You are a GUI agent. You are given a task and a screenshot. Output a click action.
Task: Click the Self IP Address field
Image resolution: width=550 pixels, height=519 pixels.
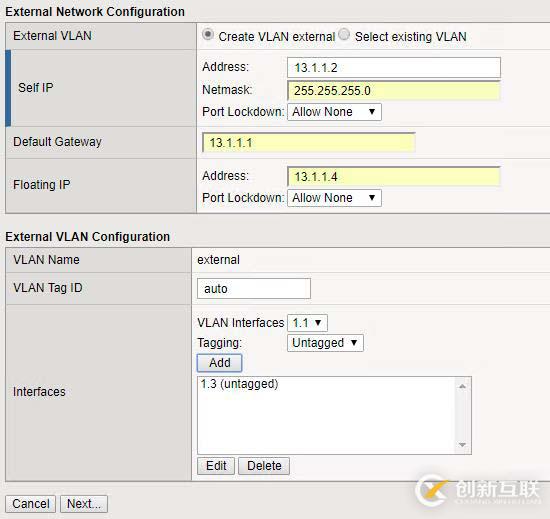tap(394, 67)
